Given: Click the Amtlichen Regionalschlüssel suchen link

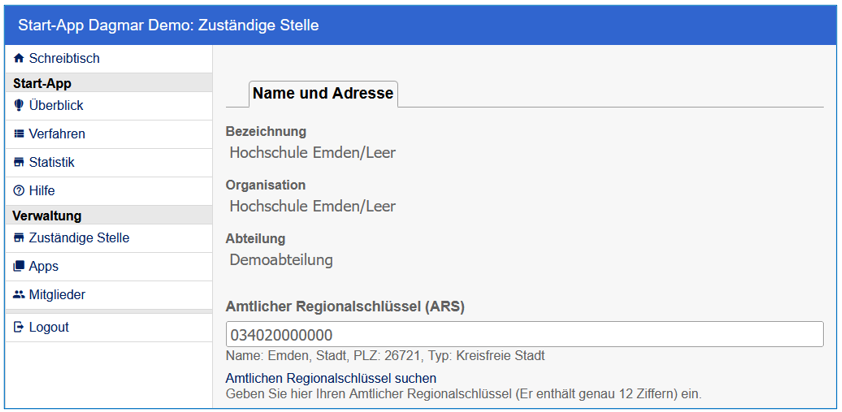Looking at the screenshot, I should pyautogui.click(x=331, y=378).
